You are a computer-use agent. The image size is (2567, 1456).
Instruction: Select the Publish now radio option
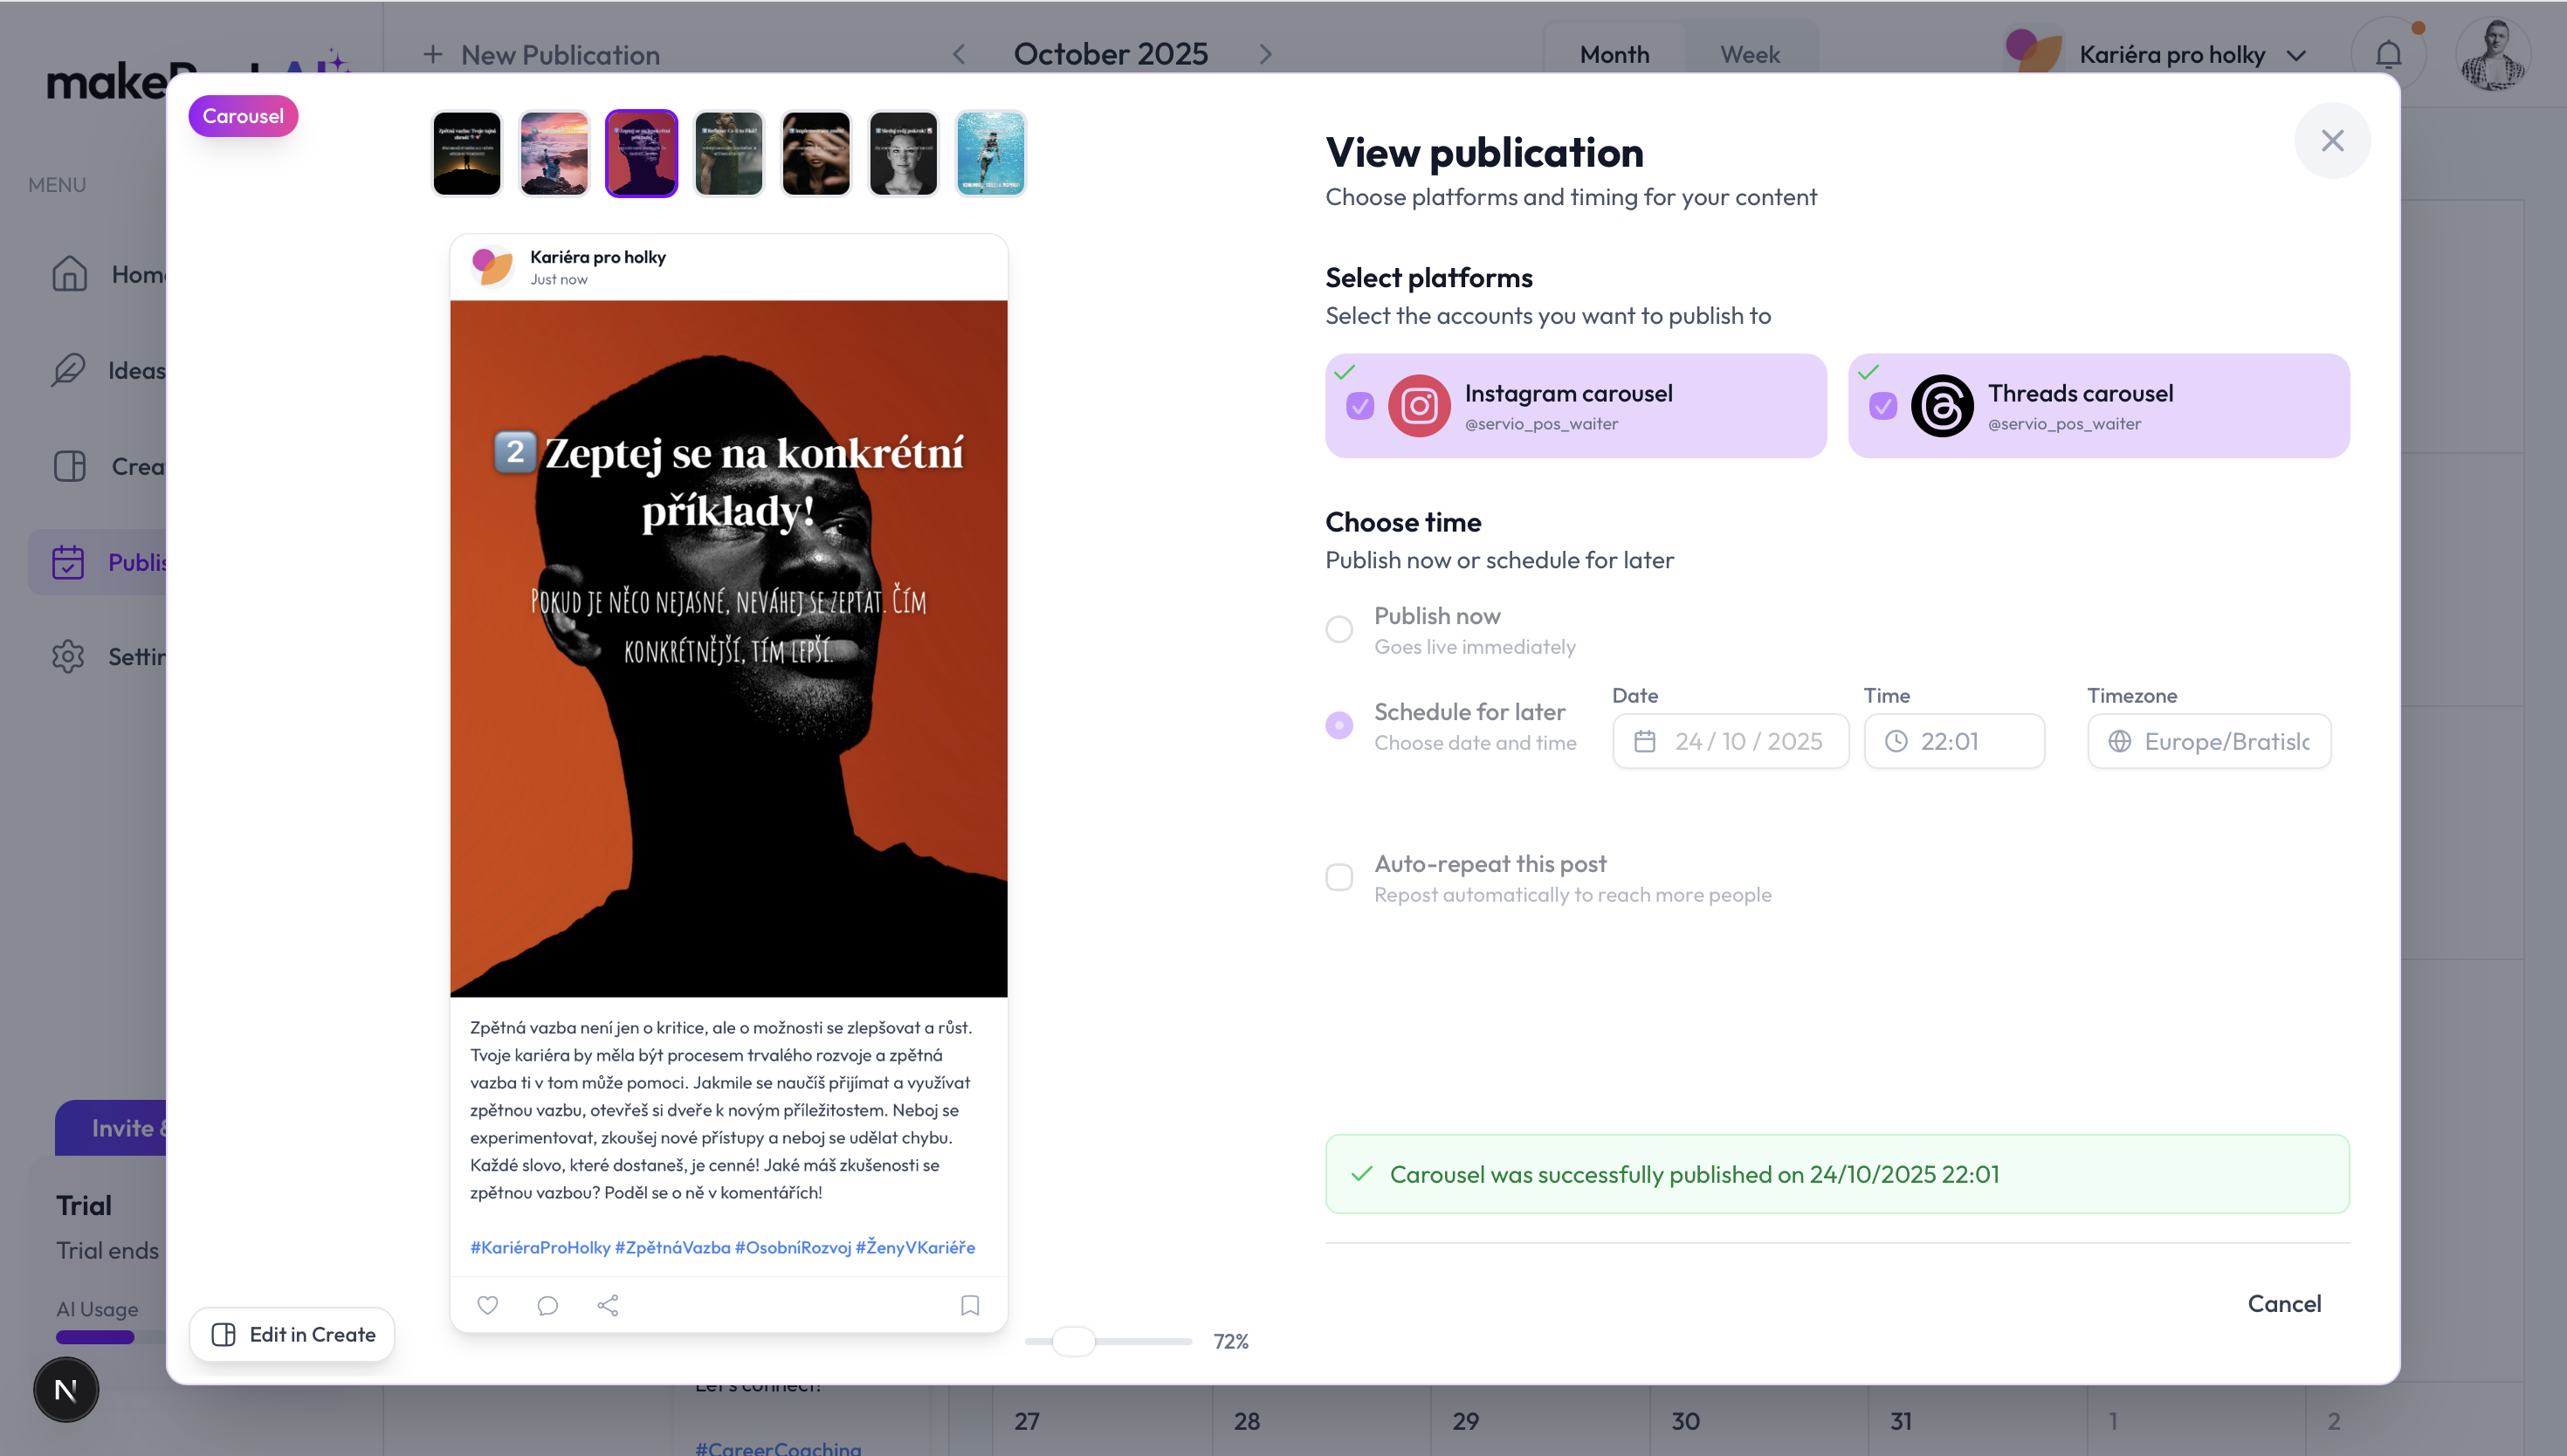point(1339,629)
